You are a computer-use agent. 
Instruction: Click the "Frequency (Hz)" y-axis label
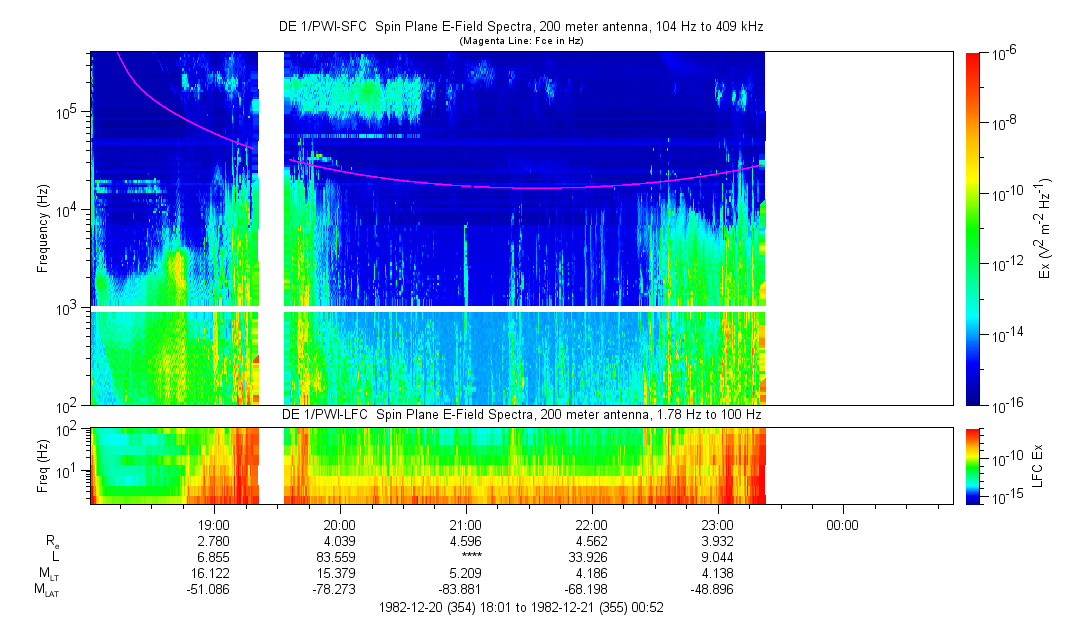point(44,229)
